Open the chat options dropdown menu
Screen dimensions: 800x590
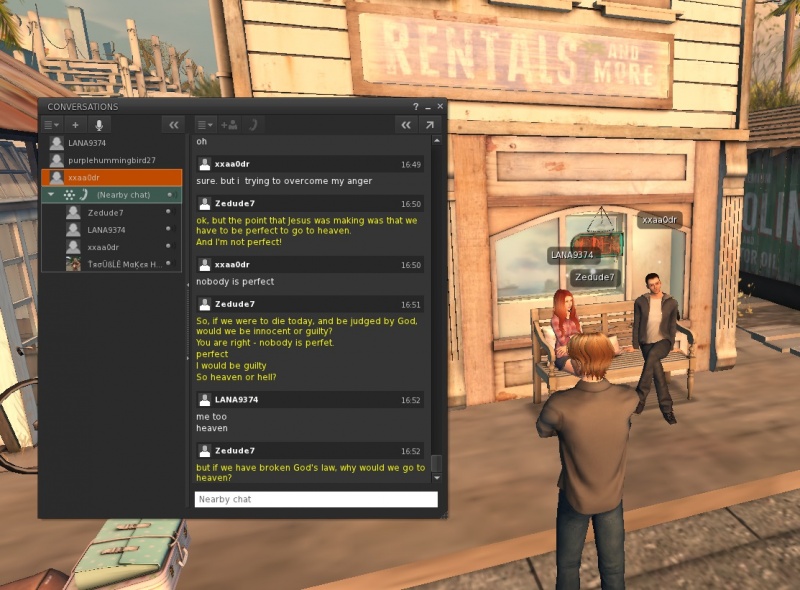pyautogui.click(x=204, y=125)
